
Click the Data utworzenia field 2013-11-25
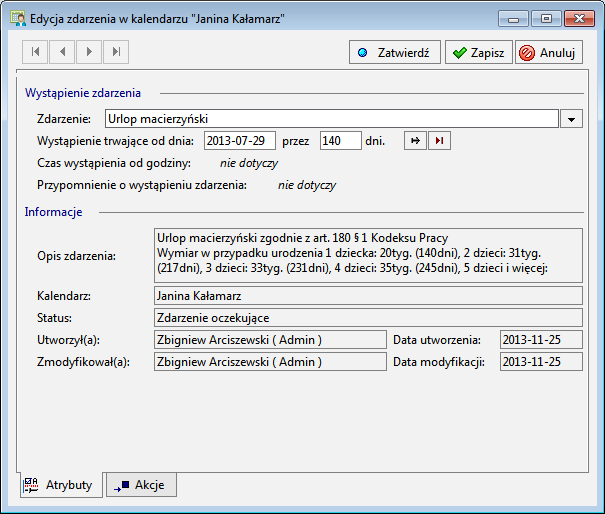[541, 340]
